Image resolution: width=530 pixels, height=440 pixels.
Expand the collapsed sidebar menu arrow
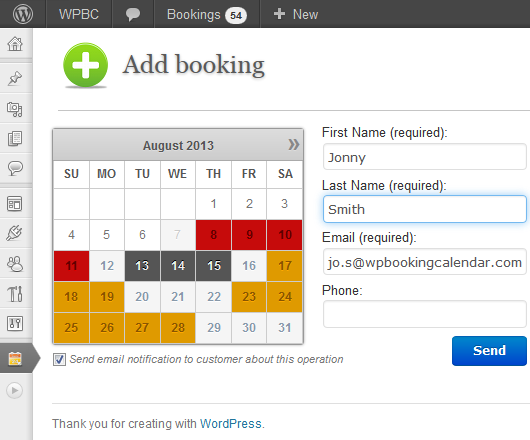pos(15,390)
